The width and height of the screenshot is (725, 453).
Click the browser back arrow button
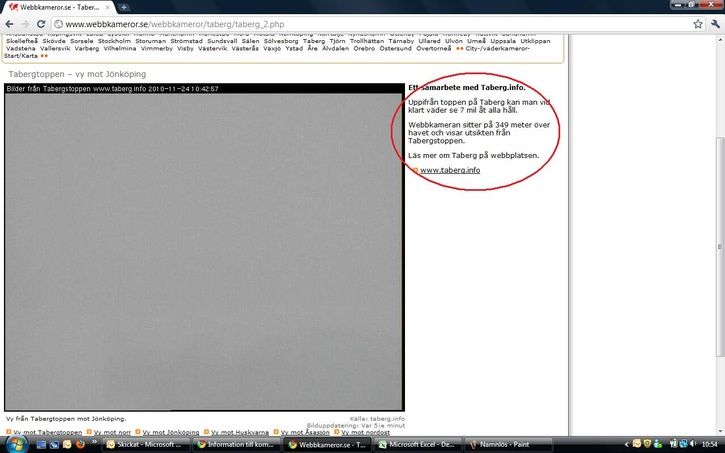[9, 23]
